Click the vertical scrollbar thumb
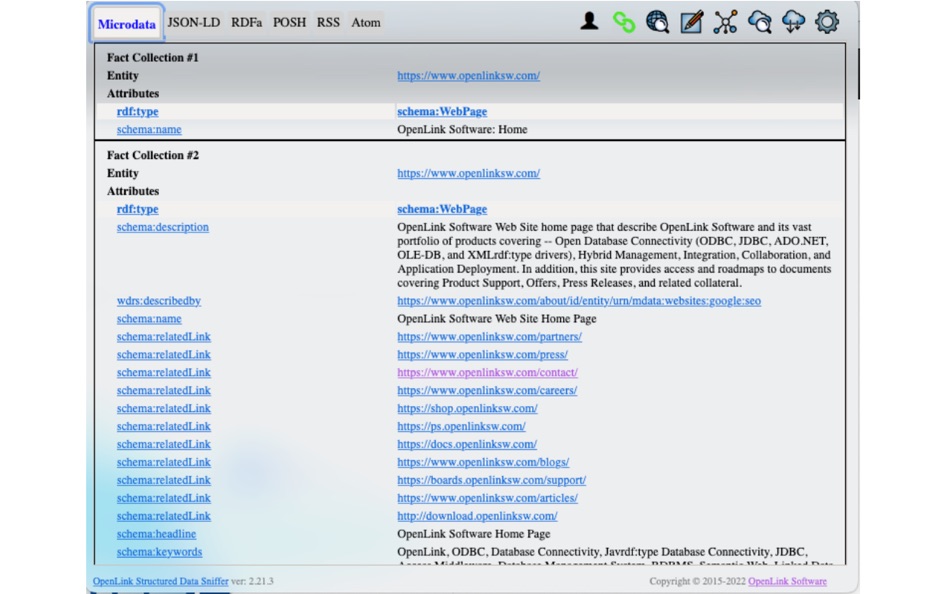Image resolution: width=950 pixels, height=594 pixels. [858, 74]
